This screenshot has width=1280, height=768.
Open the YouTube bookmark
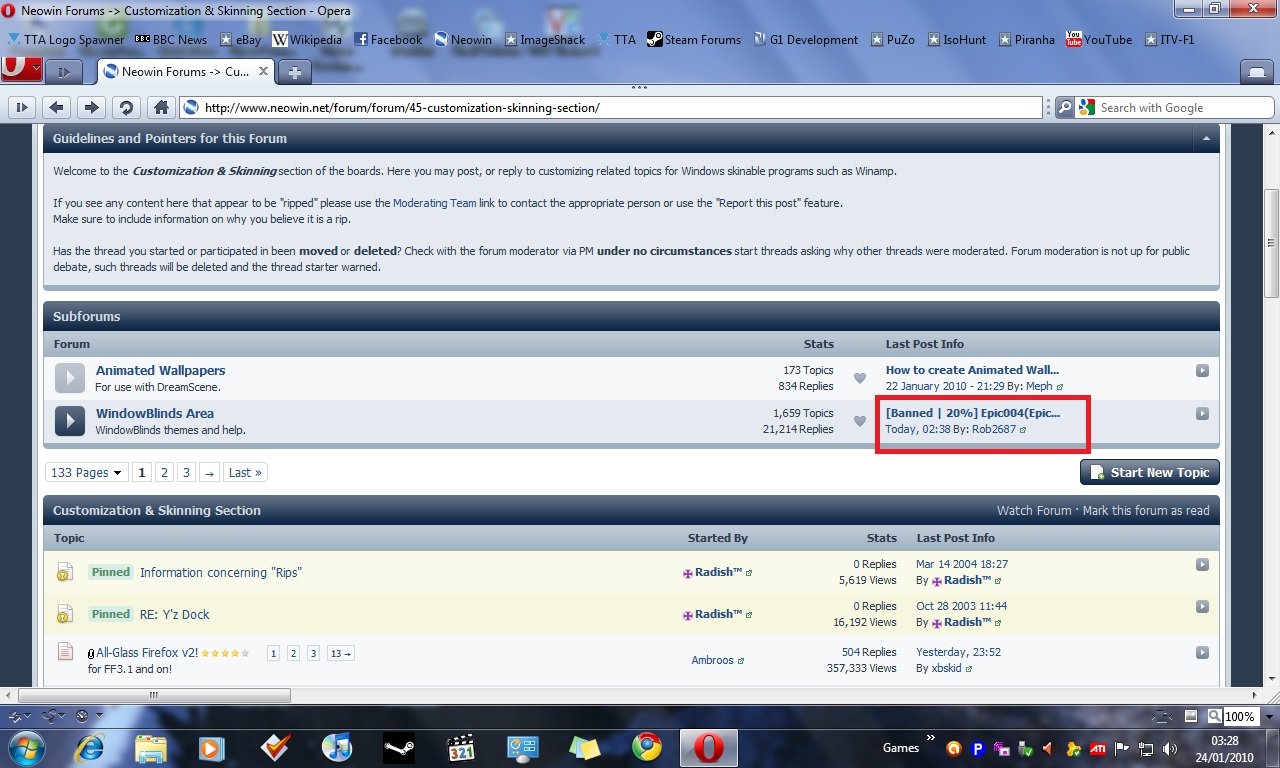pyautogui.click(x=1099, y=40)
